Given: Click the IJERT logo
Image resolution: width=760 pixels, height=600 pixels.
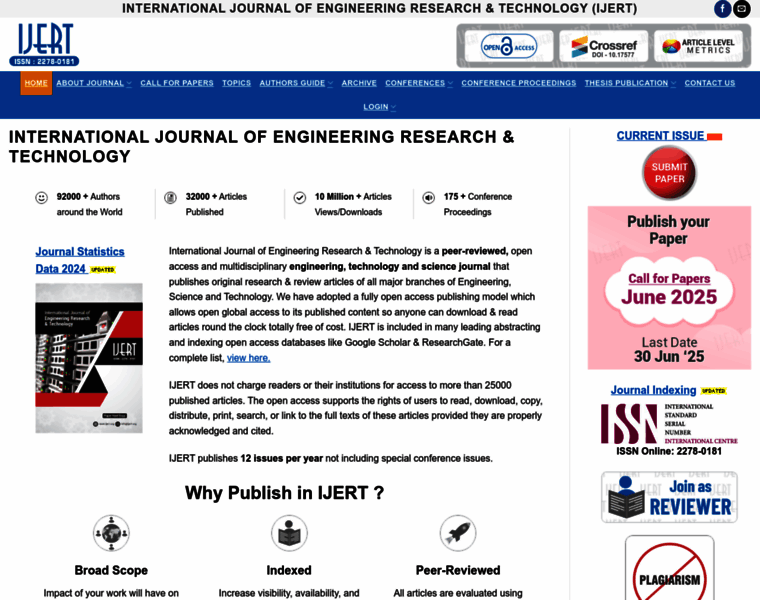Looking at the screenshot, I should point(44,44).
